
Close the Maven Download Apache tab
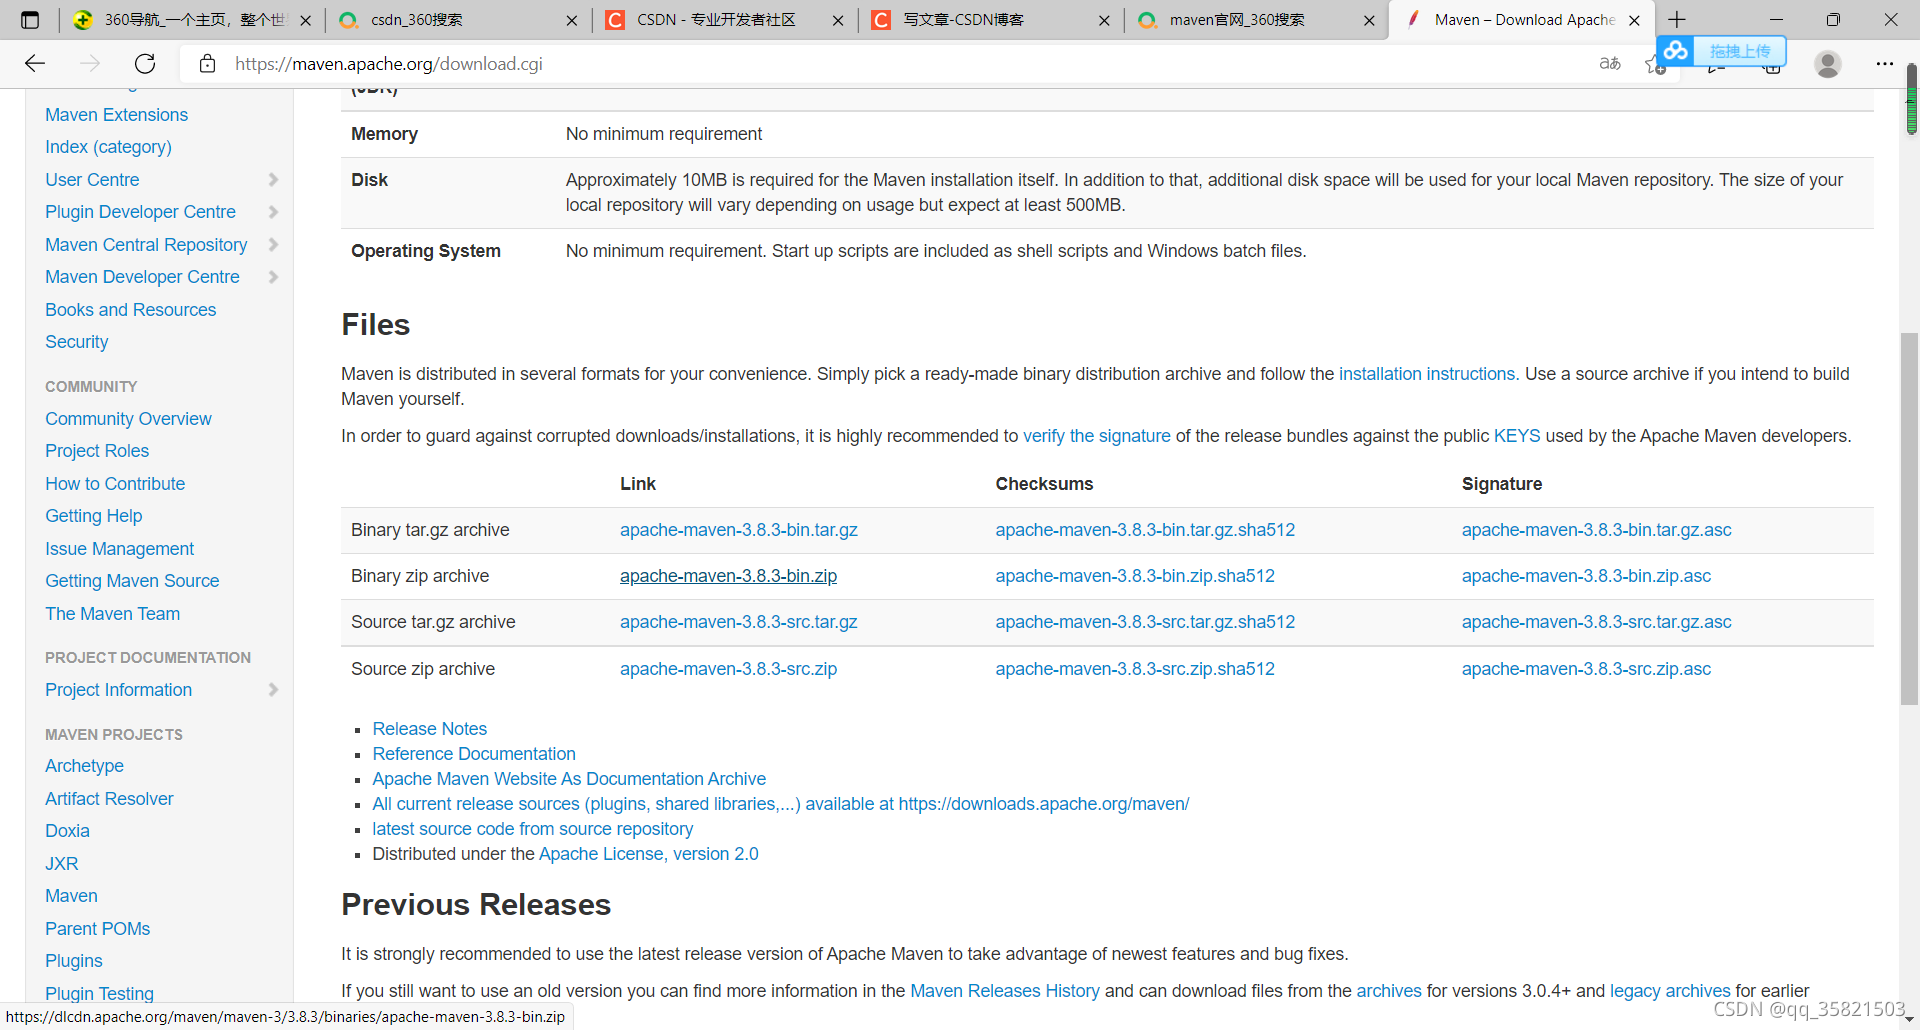[x=1634, y=20]
